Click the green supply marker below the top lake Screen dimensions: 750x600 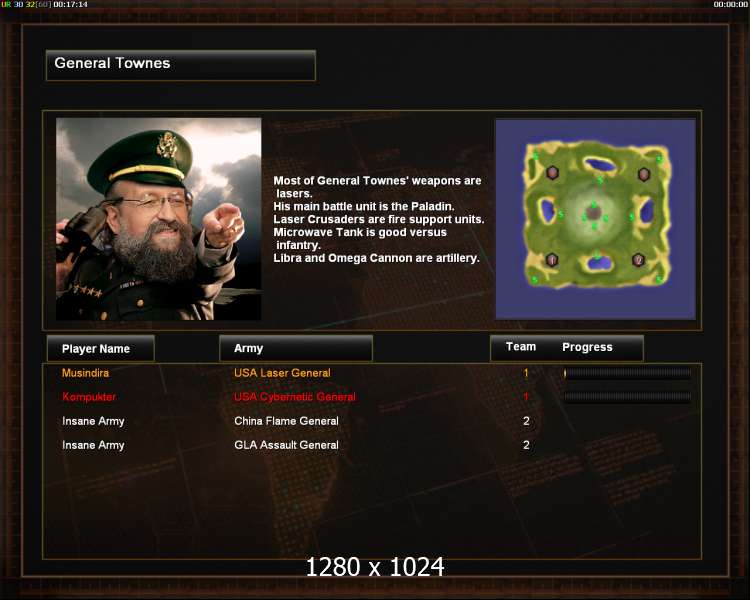[x=600, y=180]
